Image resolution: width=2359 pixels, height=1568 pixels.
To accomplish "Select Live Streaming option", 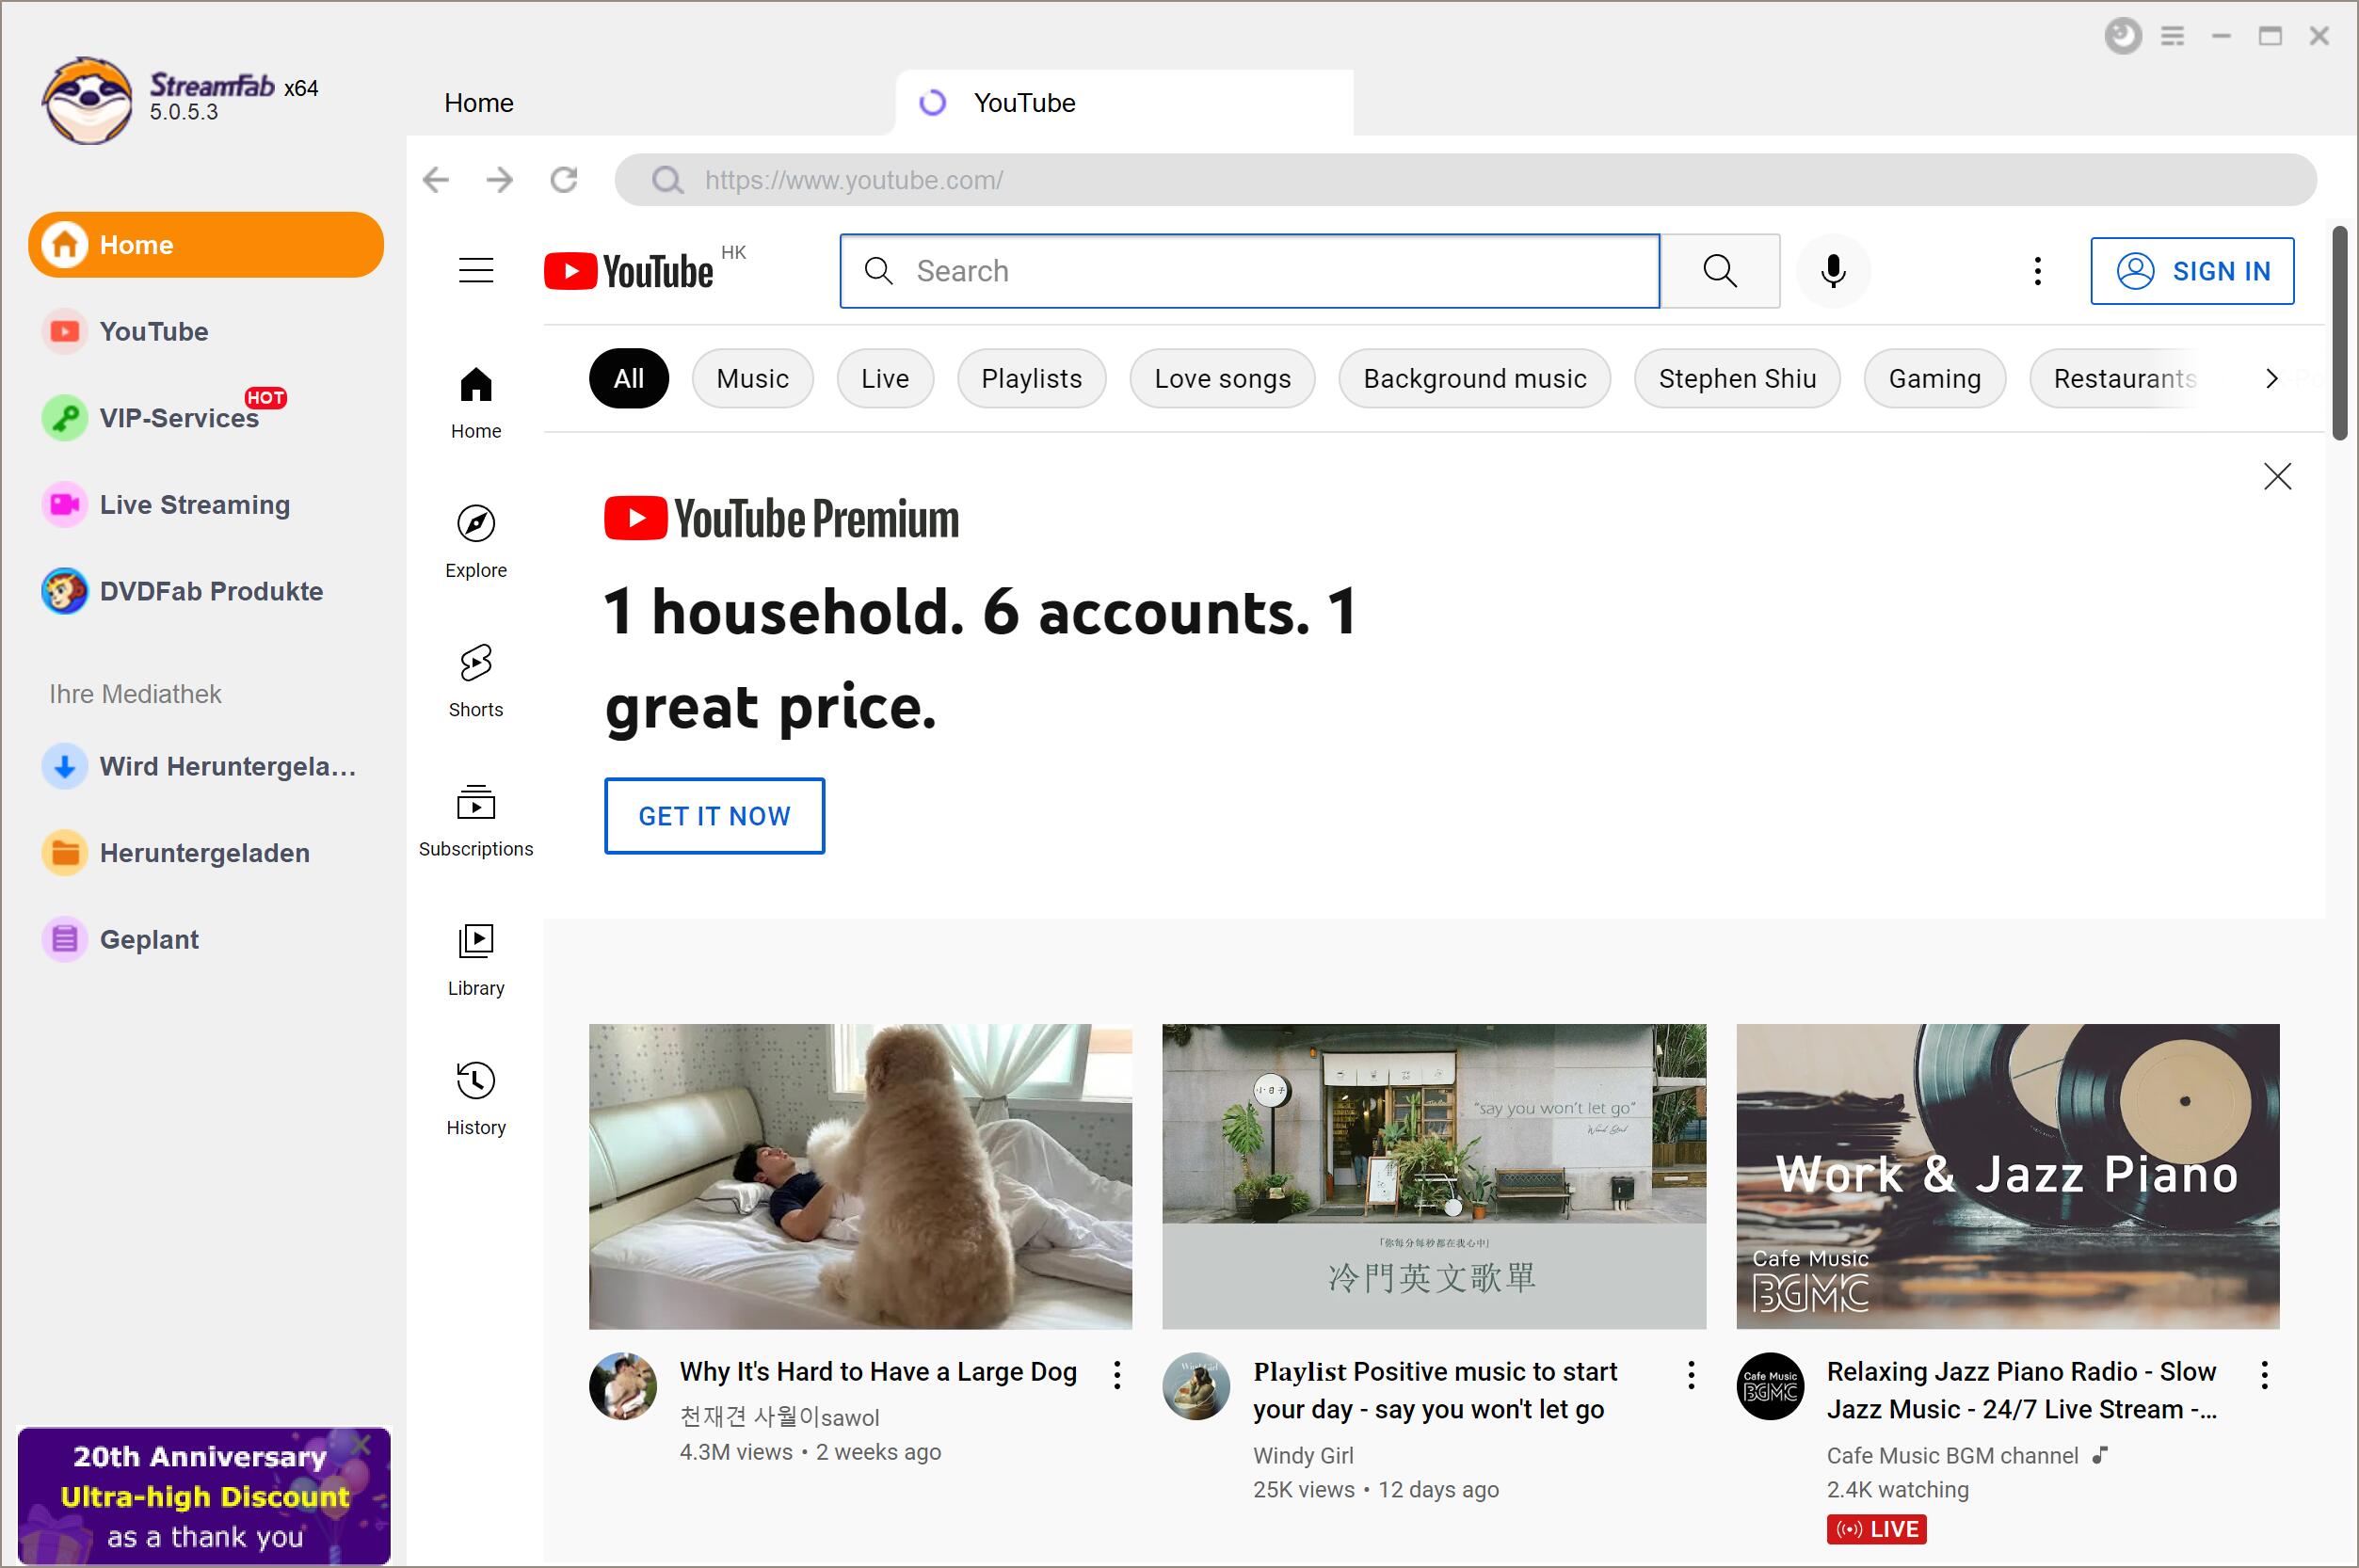I will (x=194, y=505).
